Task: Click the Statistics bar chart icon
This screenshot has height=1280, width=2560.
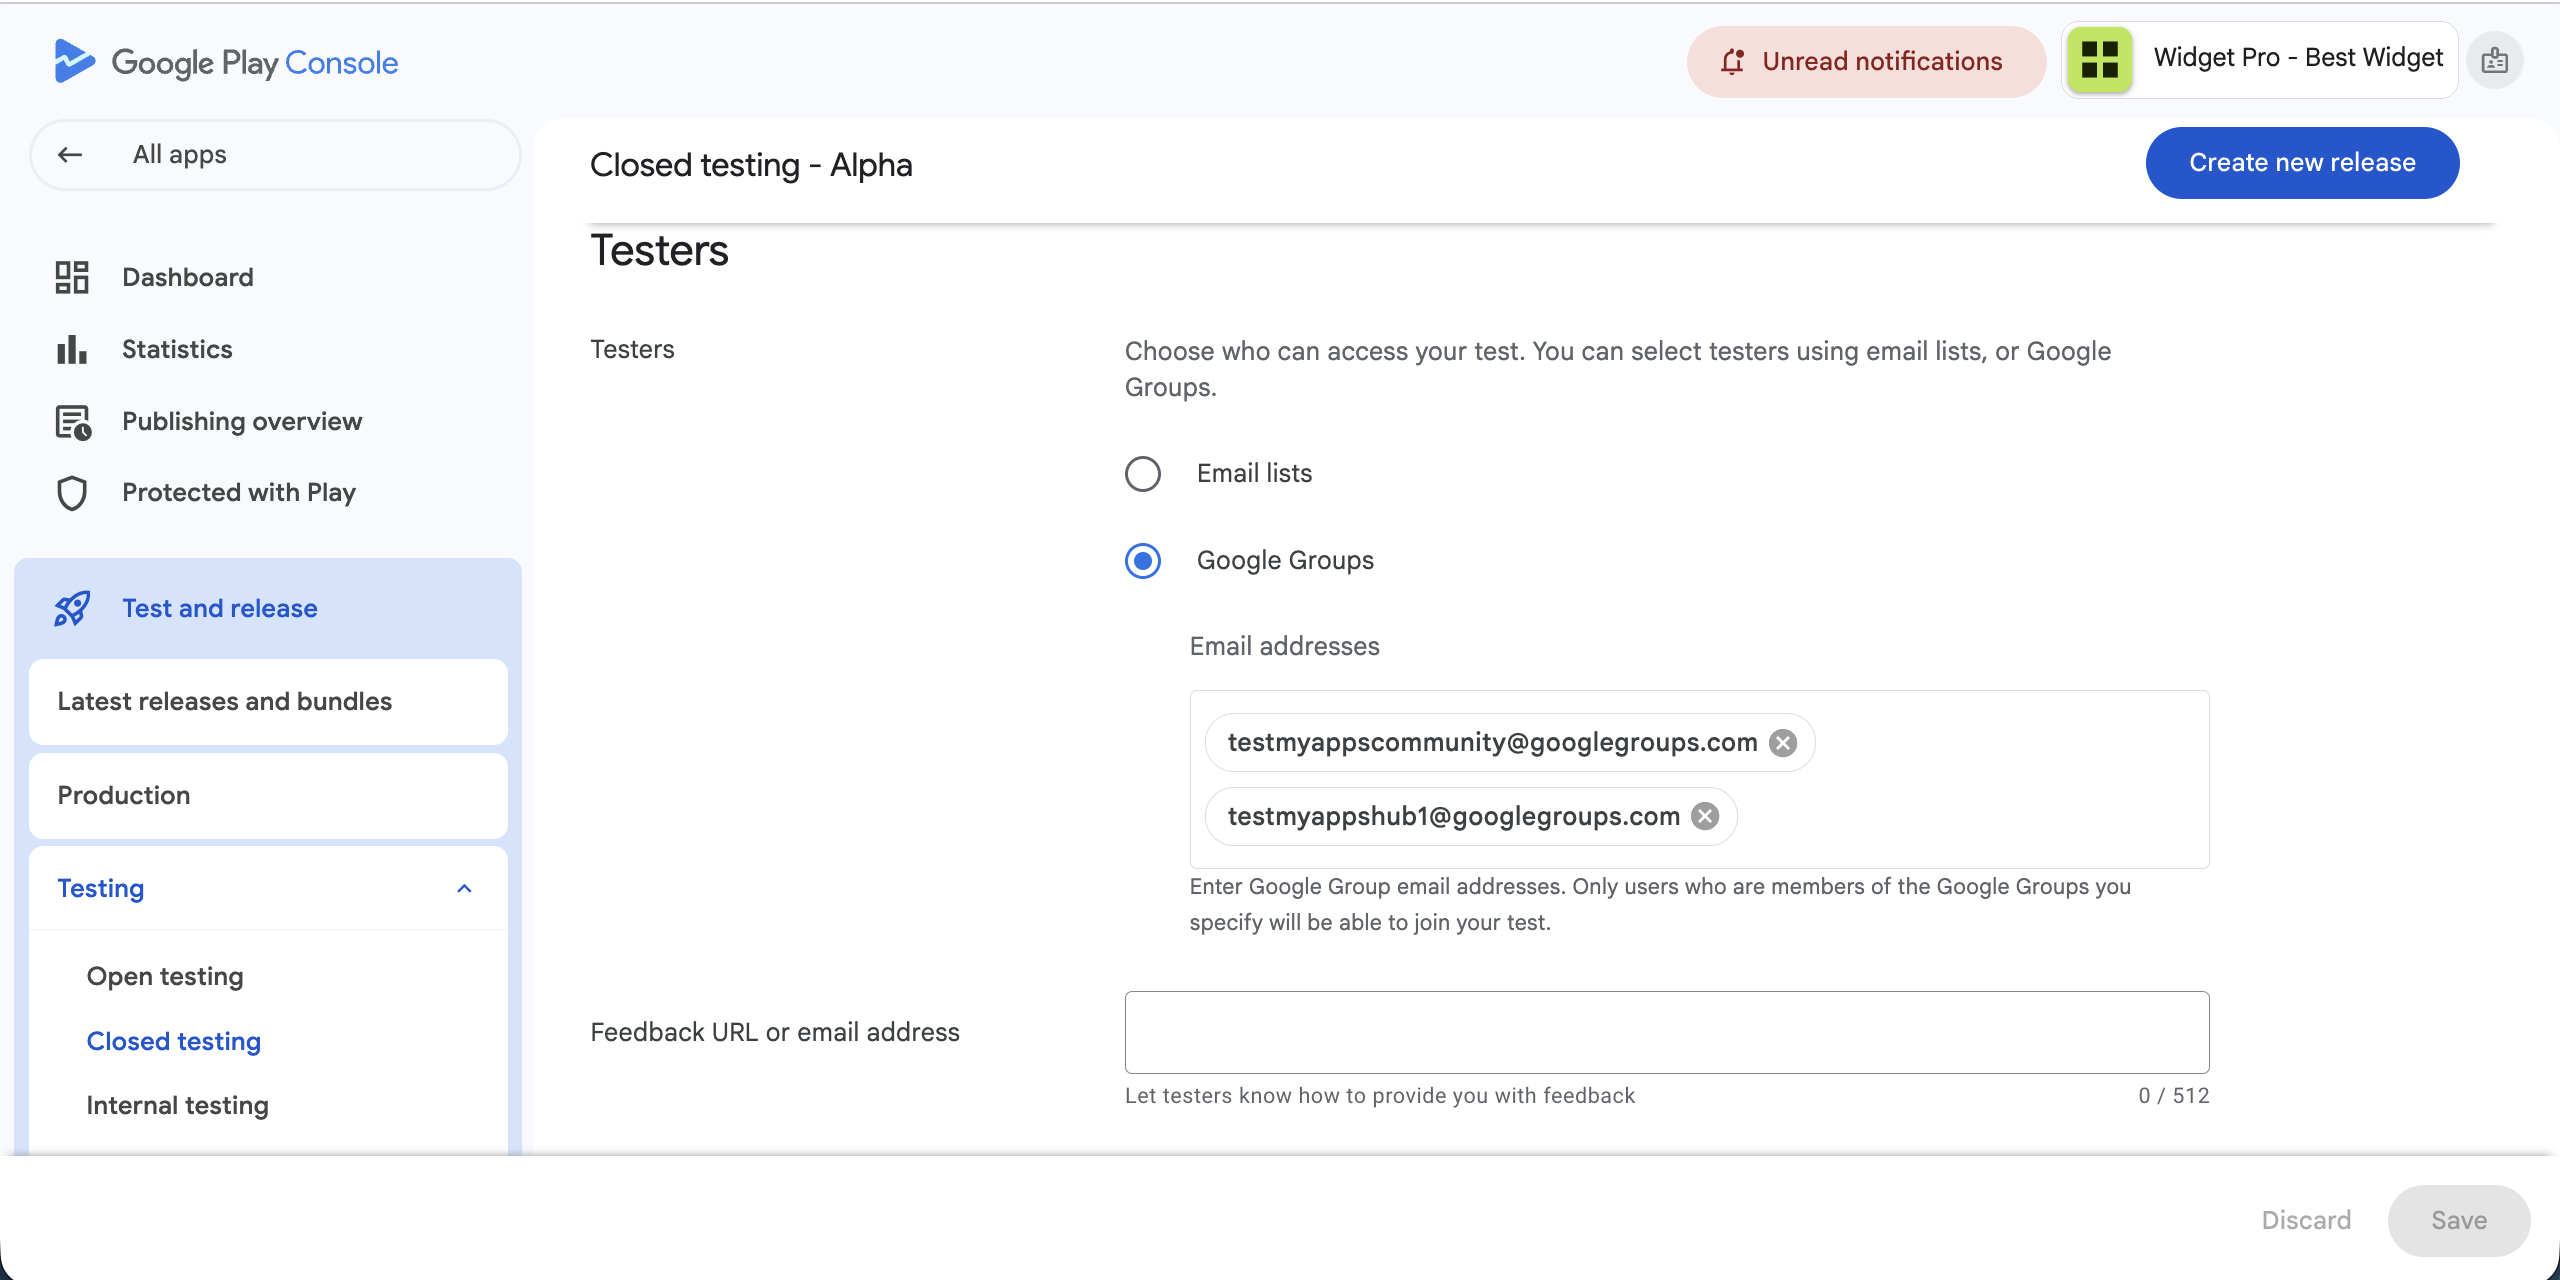Action: point(72,349)
